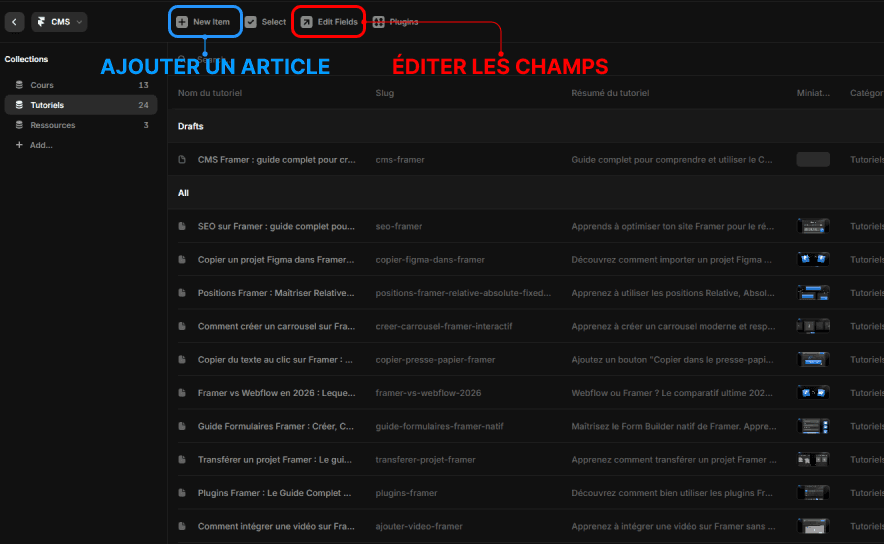
Task: Click the page icon for Plugins Framer row
Action: pos(182,493)
